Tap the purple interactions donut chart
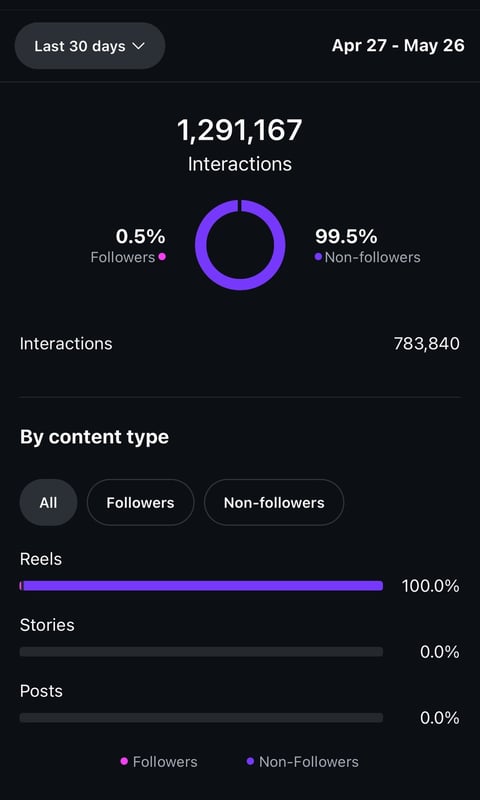 coord(240,245)
